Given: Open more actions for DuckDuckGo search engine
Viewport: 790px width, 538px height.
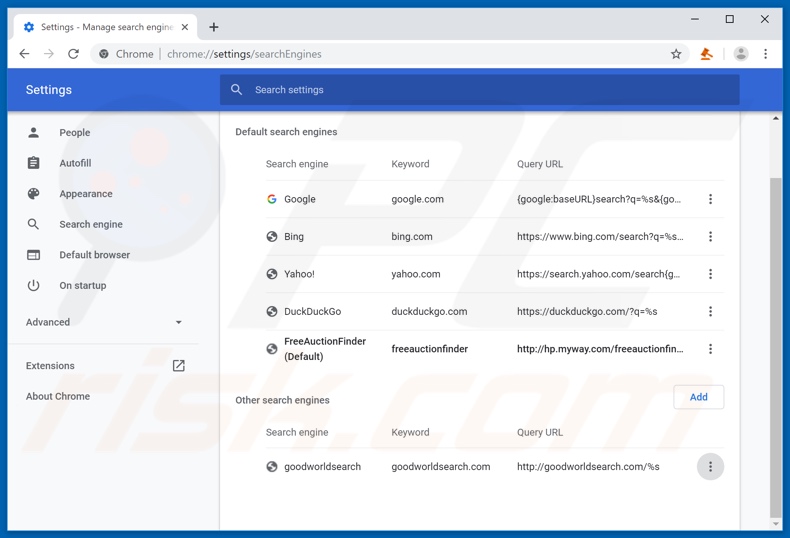Looking at the screenshot, I should pos(710,311).
